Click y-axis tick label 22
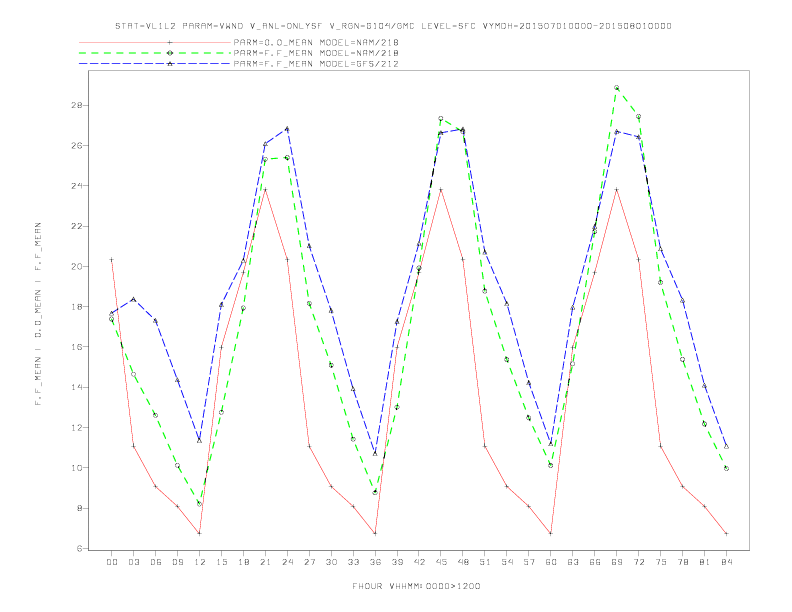792x612 pixels. pos(77,226)
